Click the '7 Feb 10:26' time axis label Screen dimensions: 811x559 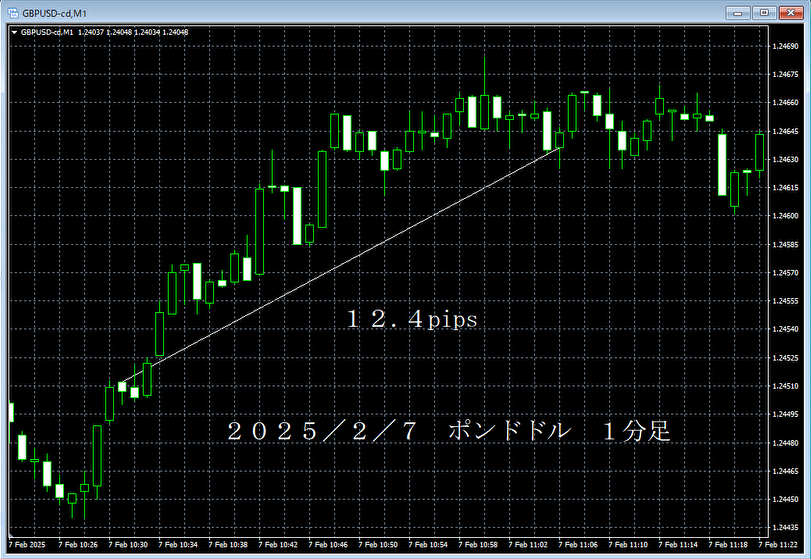pos(78,545)
